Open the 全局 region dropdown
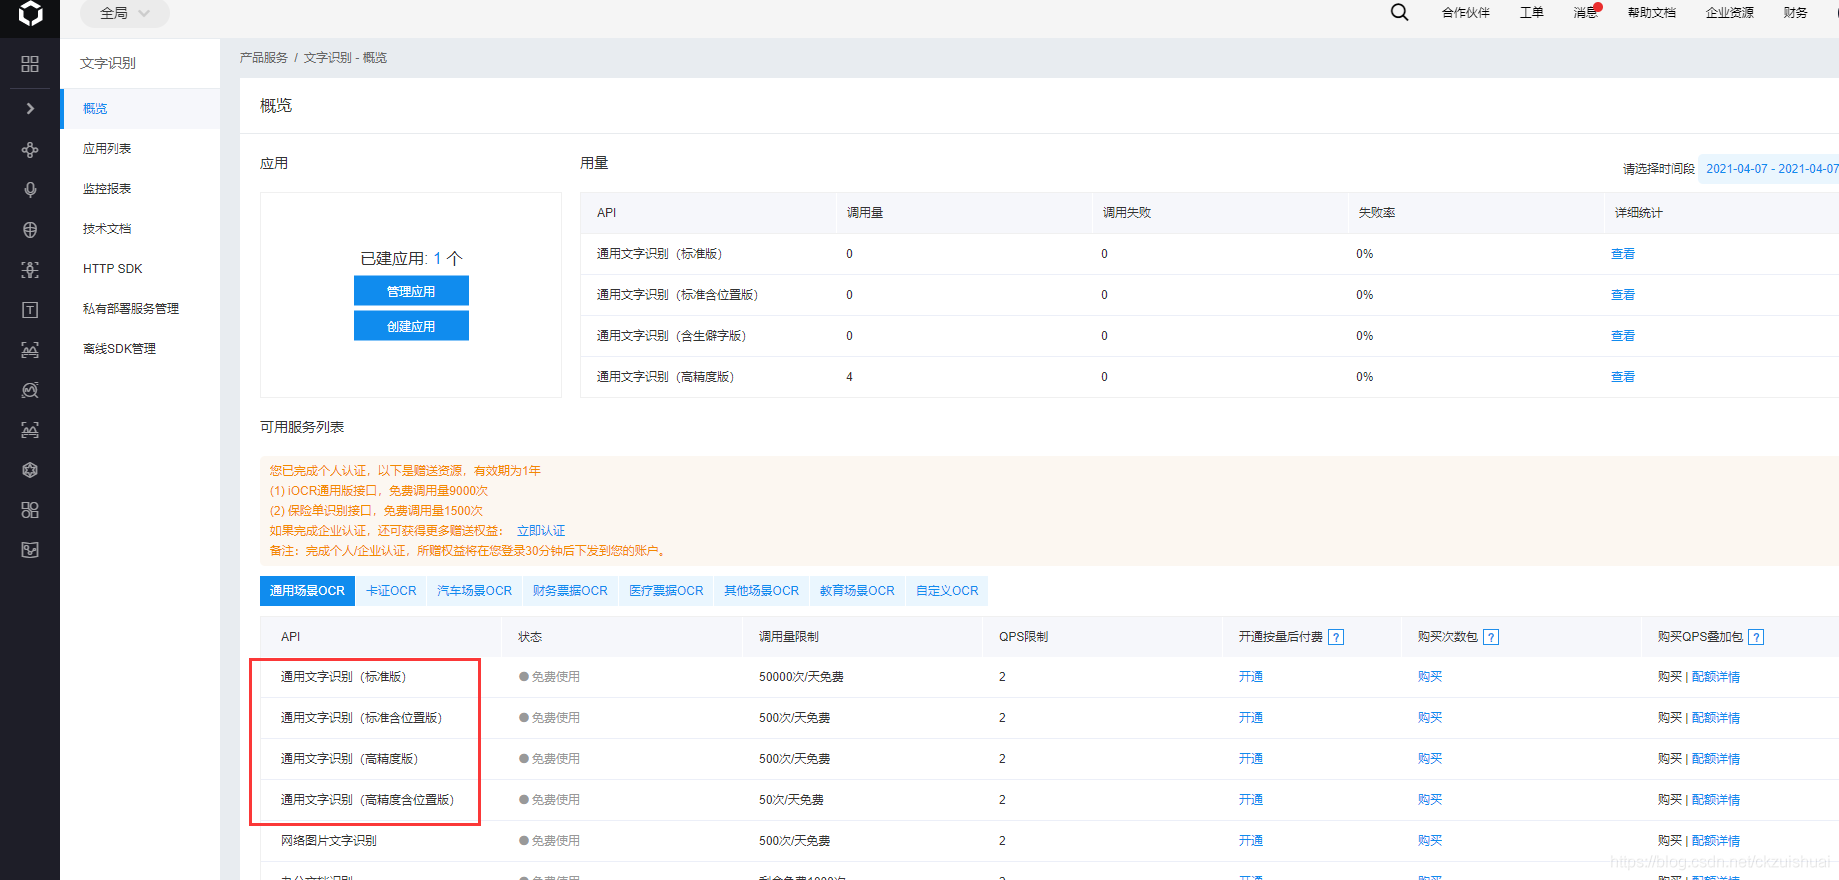Image resolution: width=1839 pixels, height=880 pixels. pyautogui.click(x=124, y=13)
